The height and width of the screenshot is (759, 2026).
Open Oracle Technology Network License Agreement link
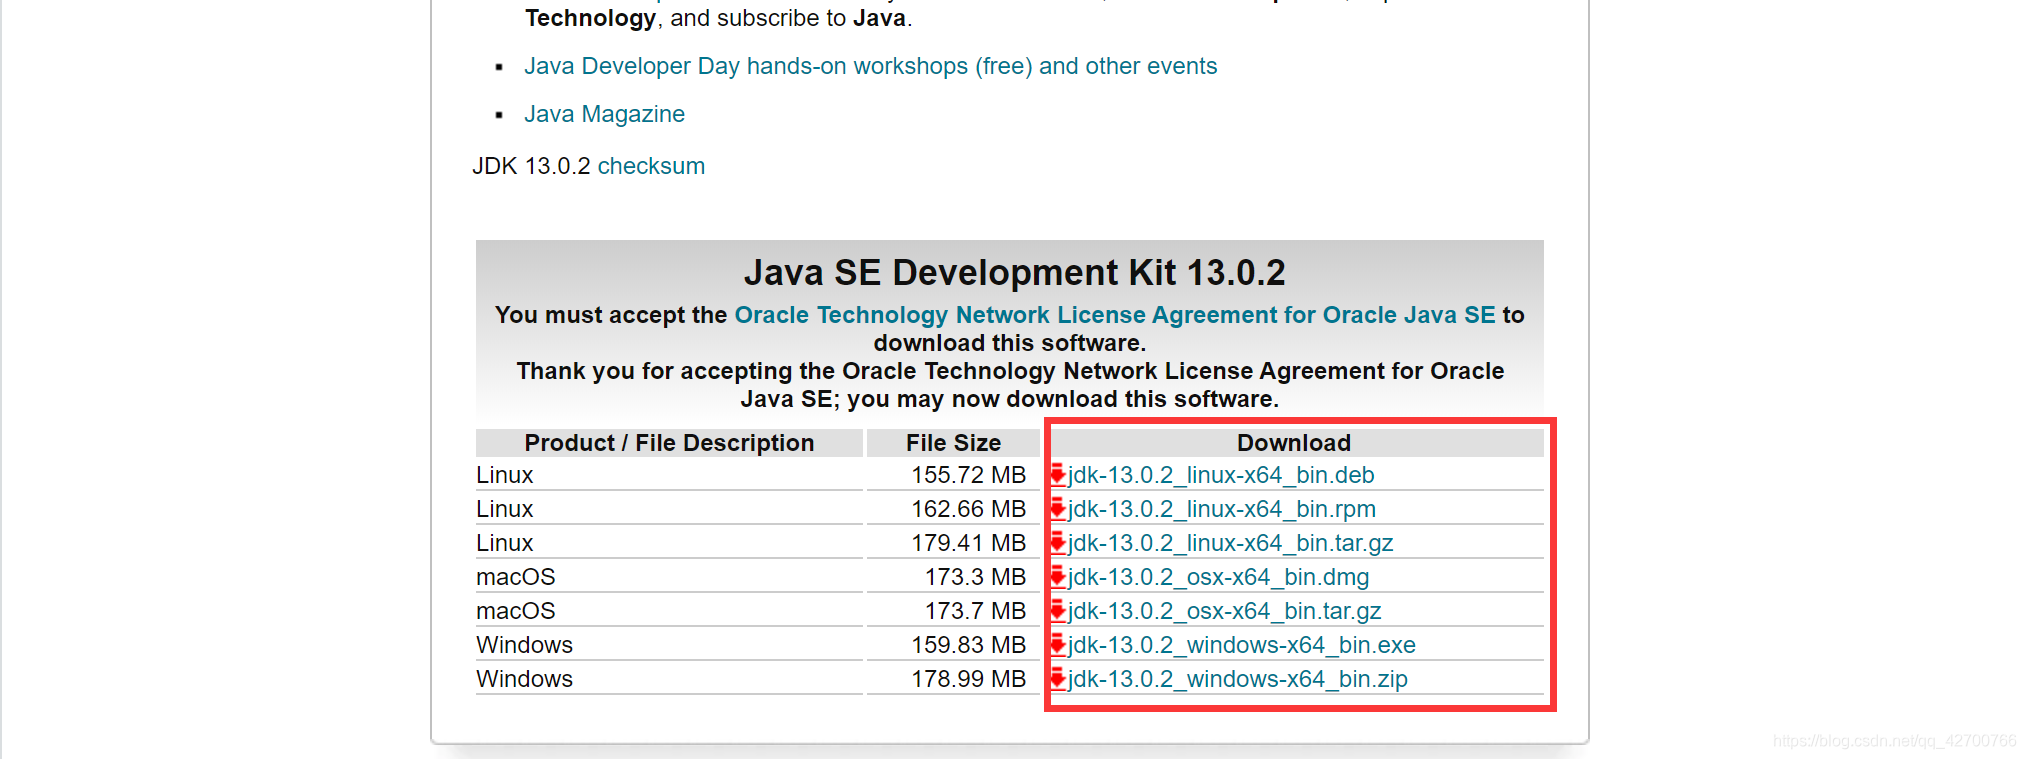click(x=1115, y=315)
